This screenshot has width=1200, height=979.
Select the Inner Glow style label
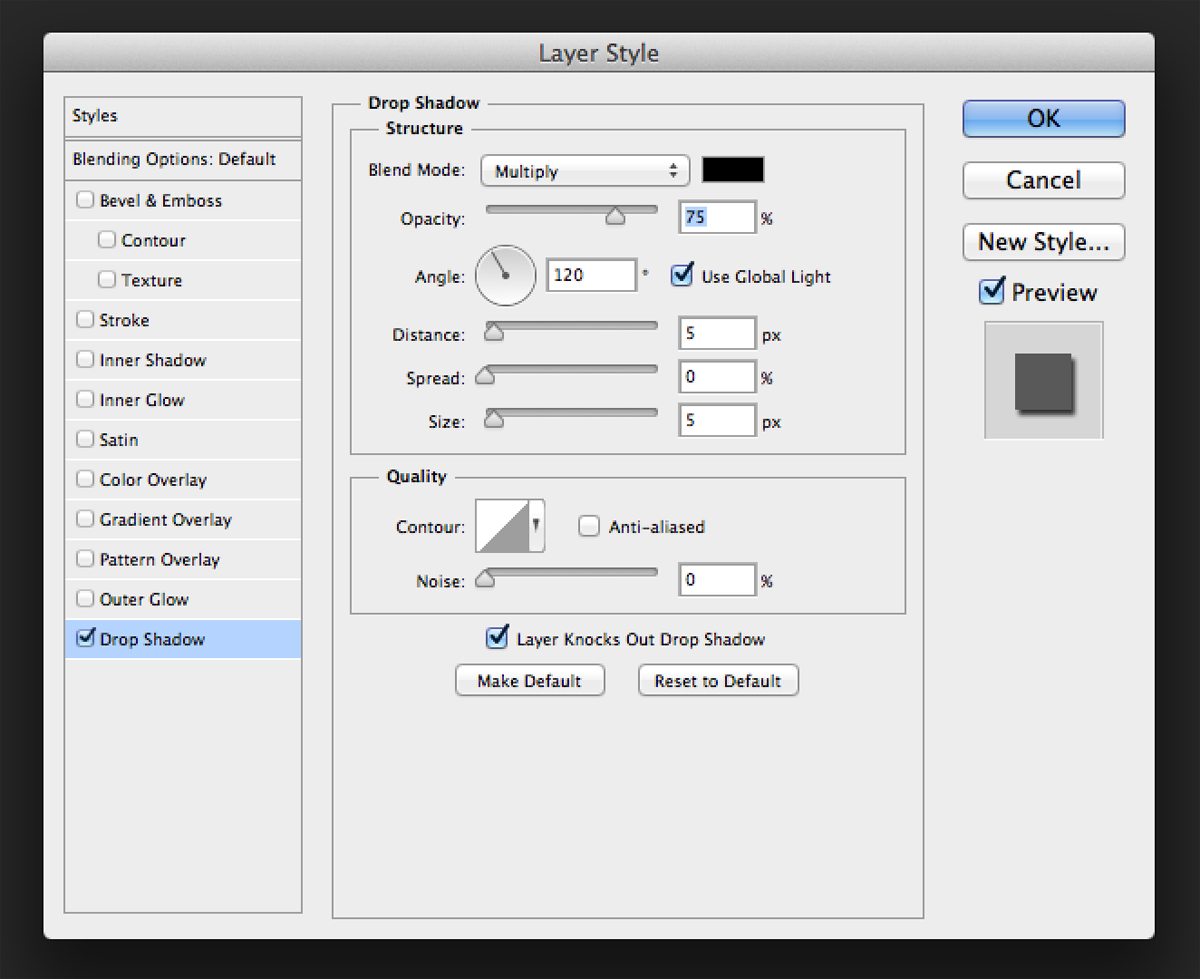click(x=142, y=400)
